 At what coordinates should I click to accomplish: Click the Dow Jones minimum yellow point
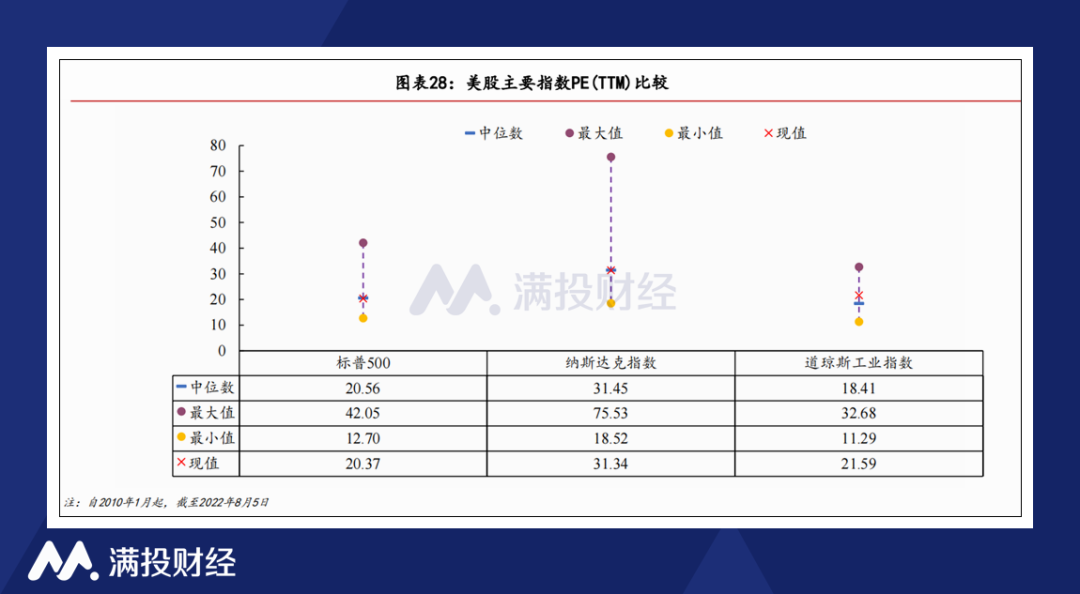pos(859,322)
